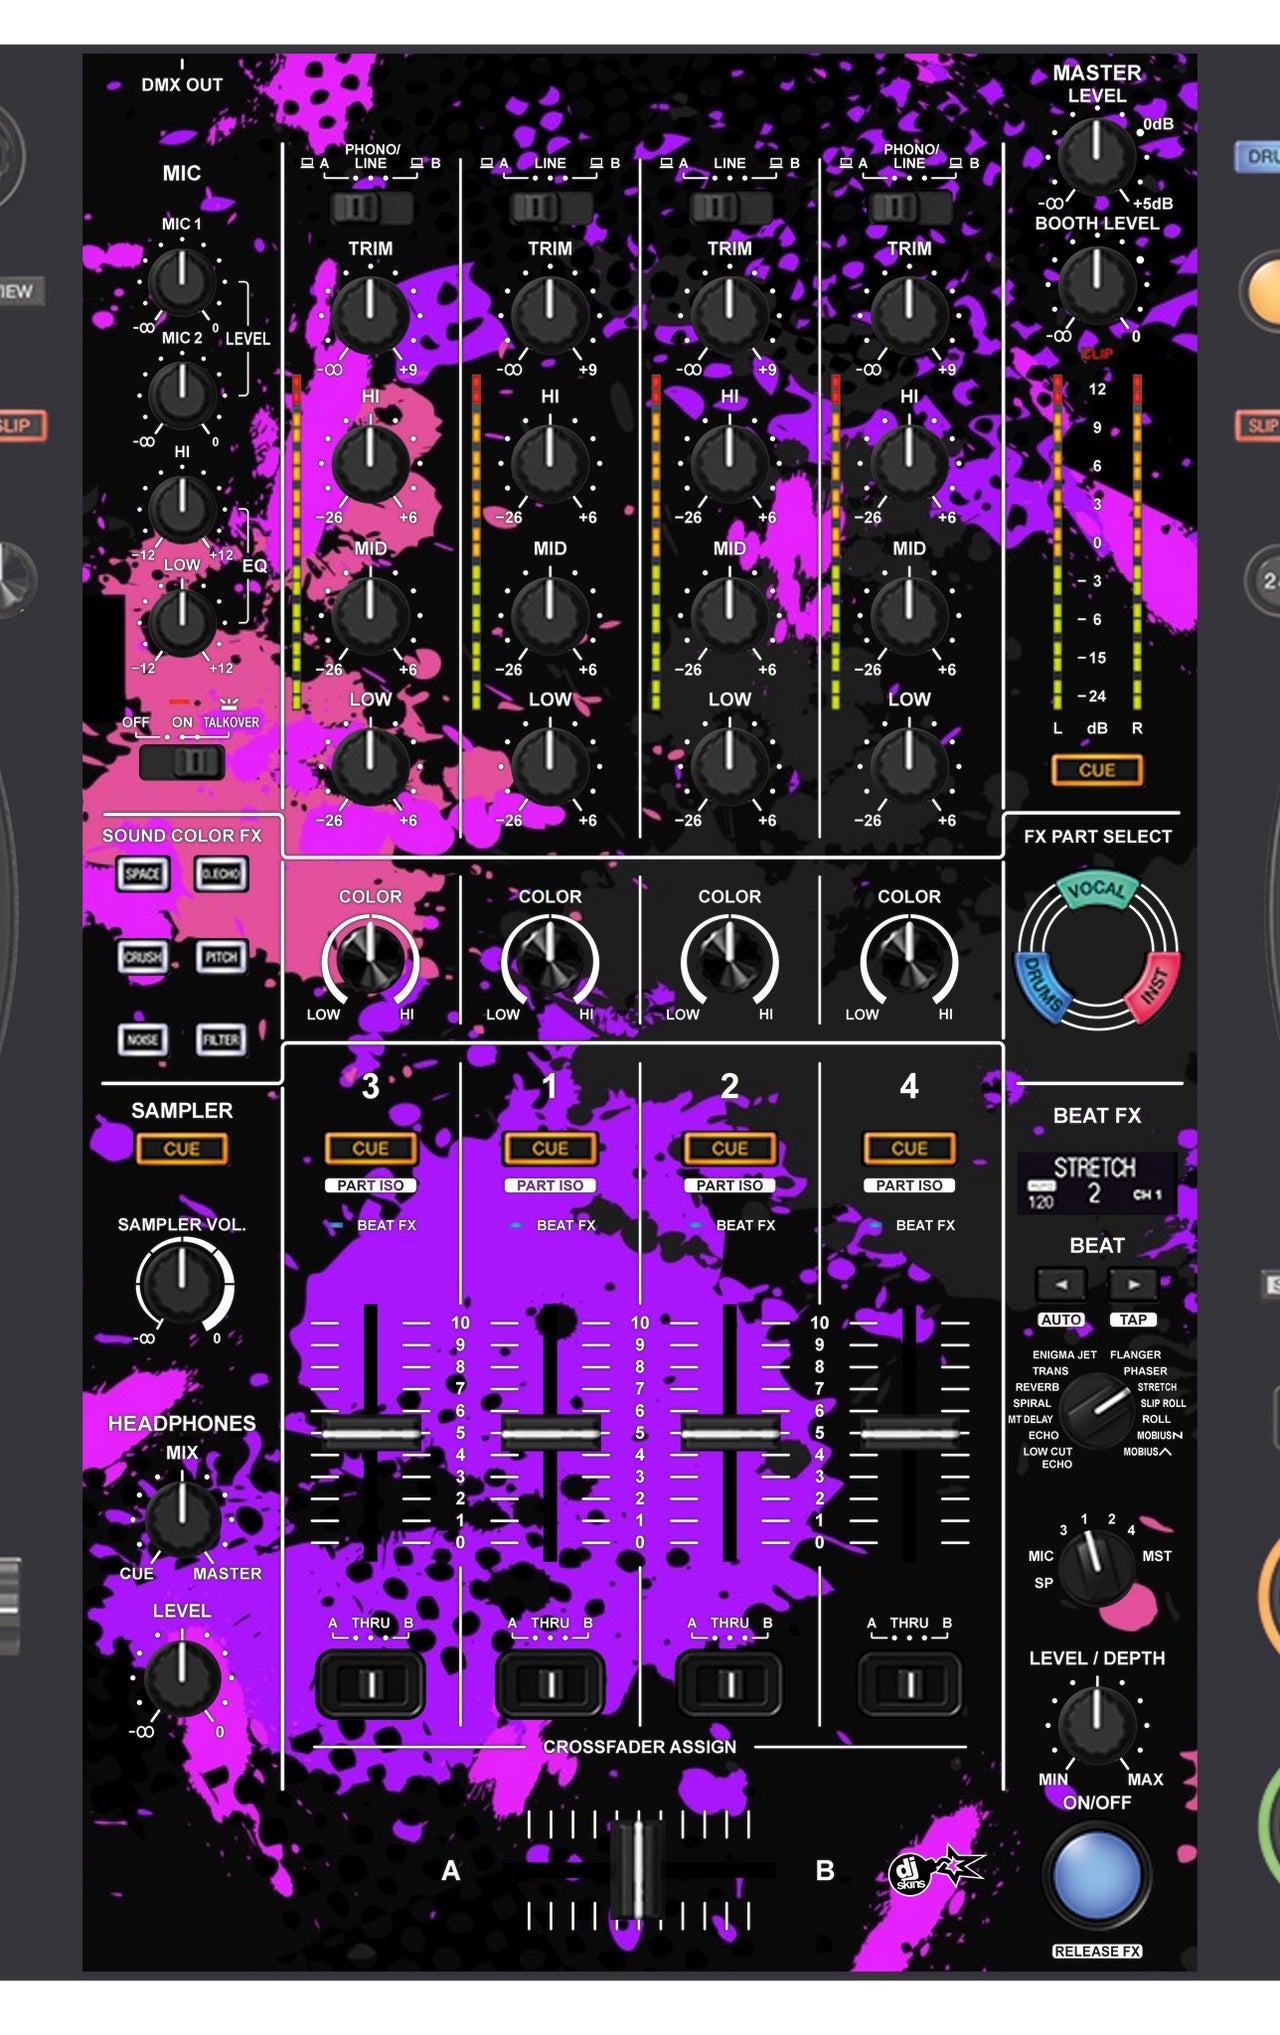Click the D.ECHO sound color FX button

point(221,874)
